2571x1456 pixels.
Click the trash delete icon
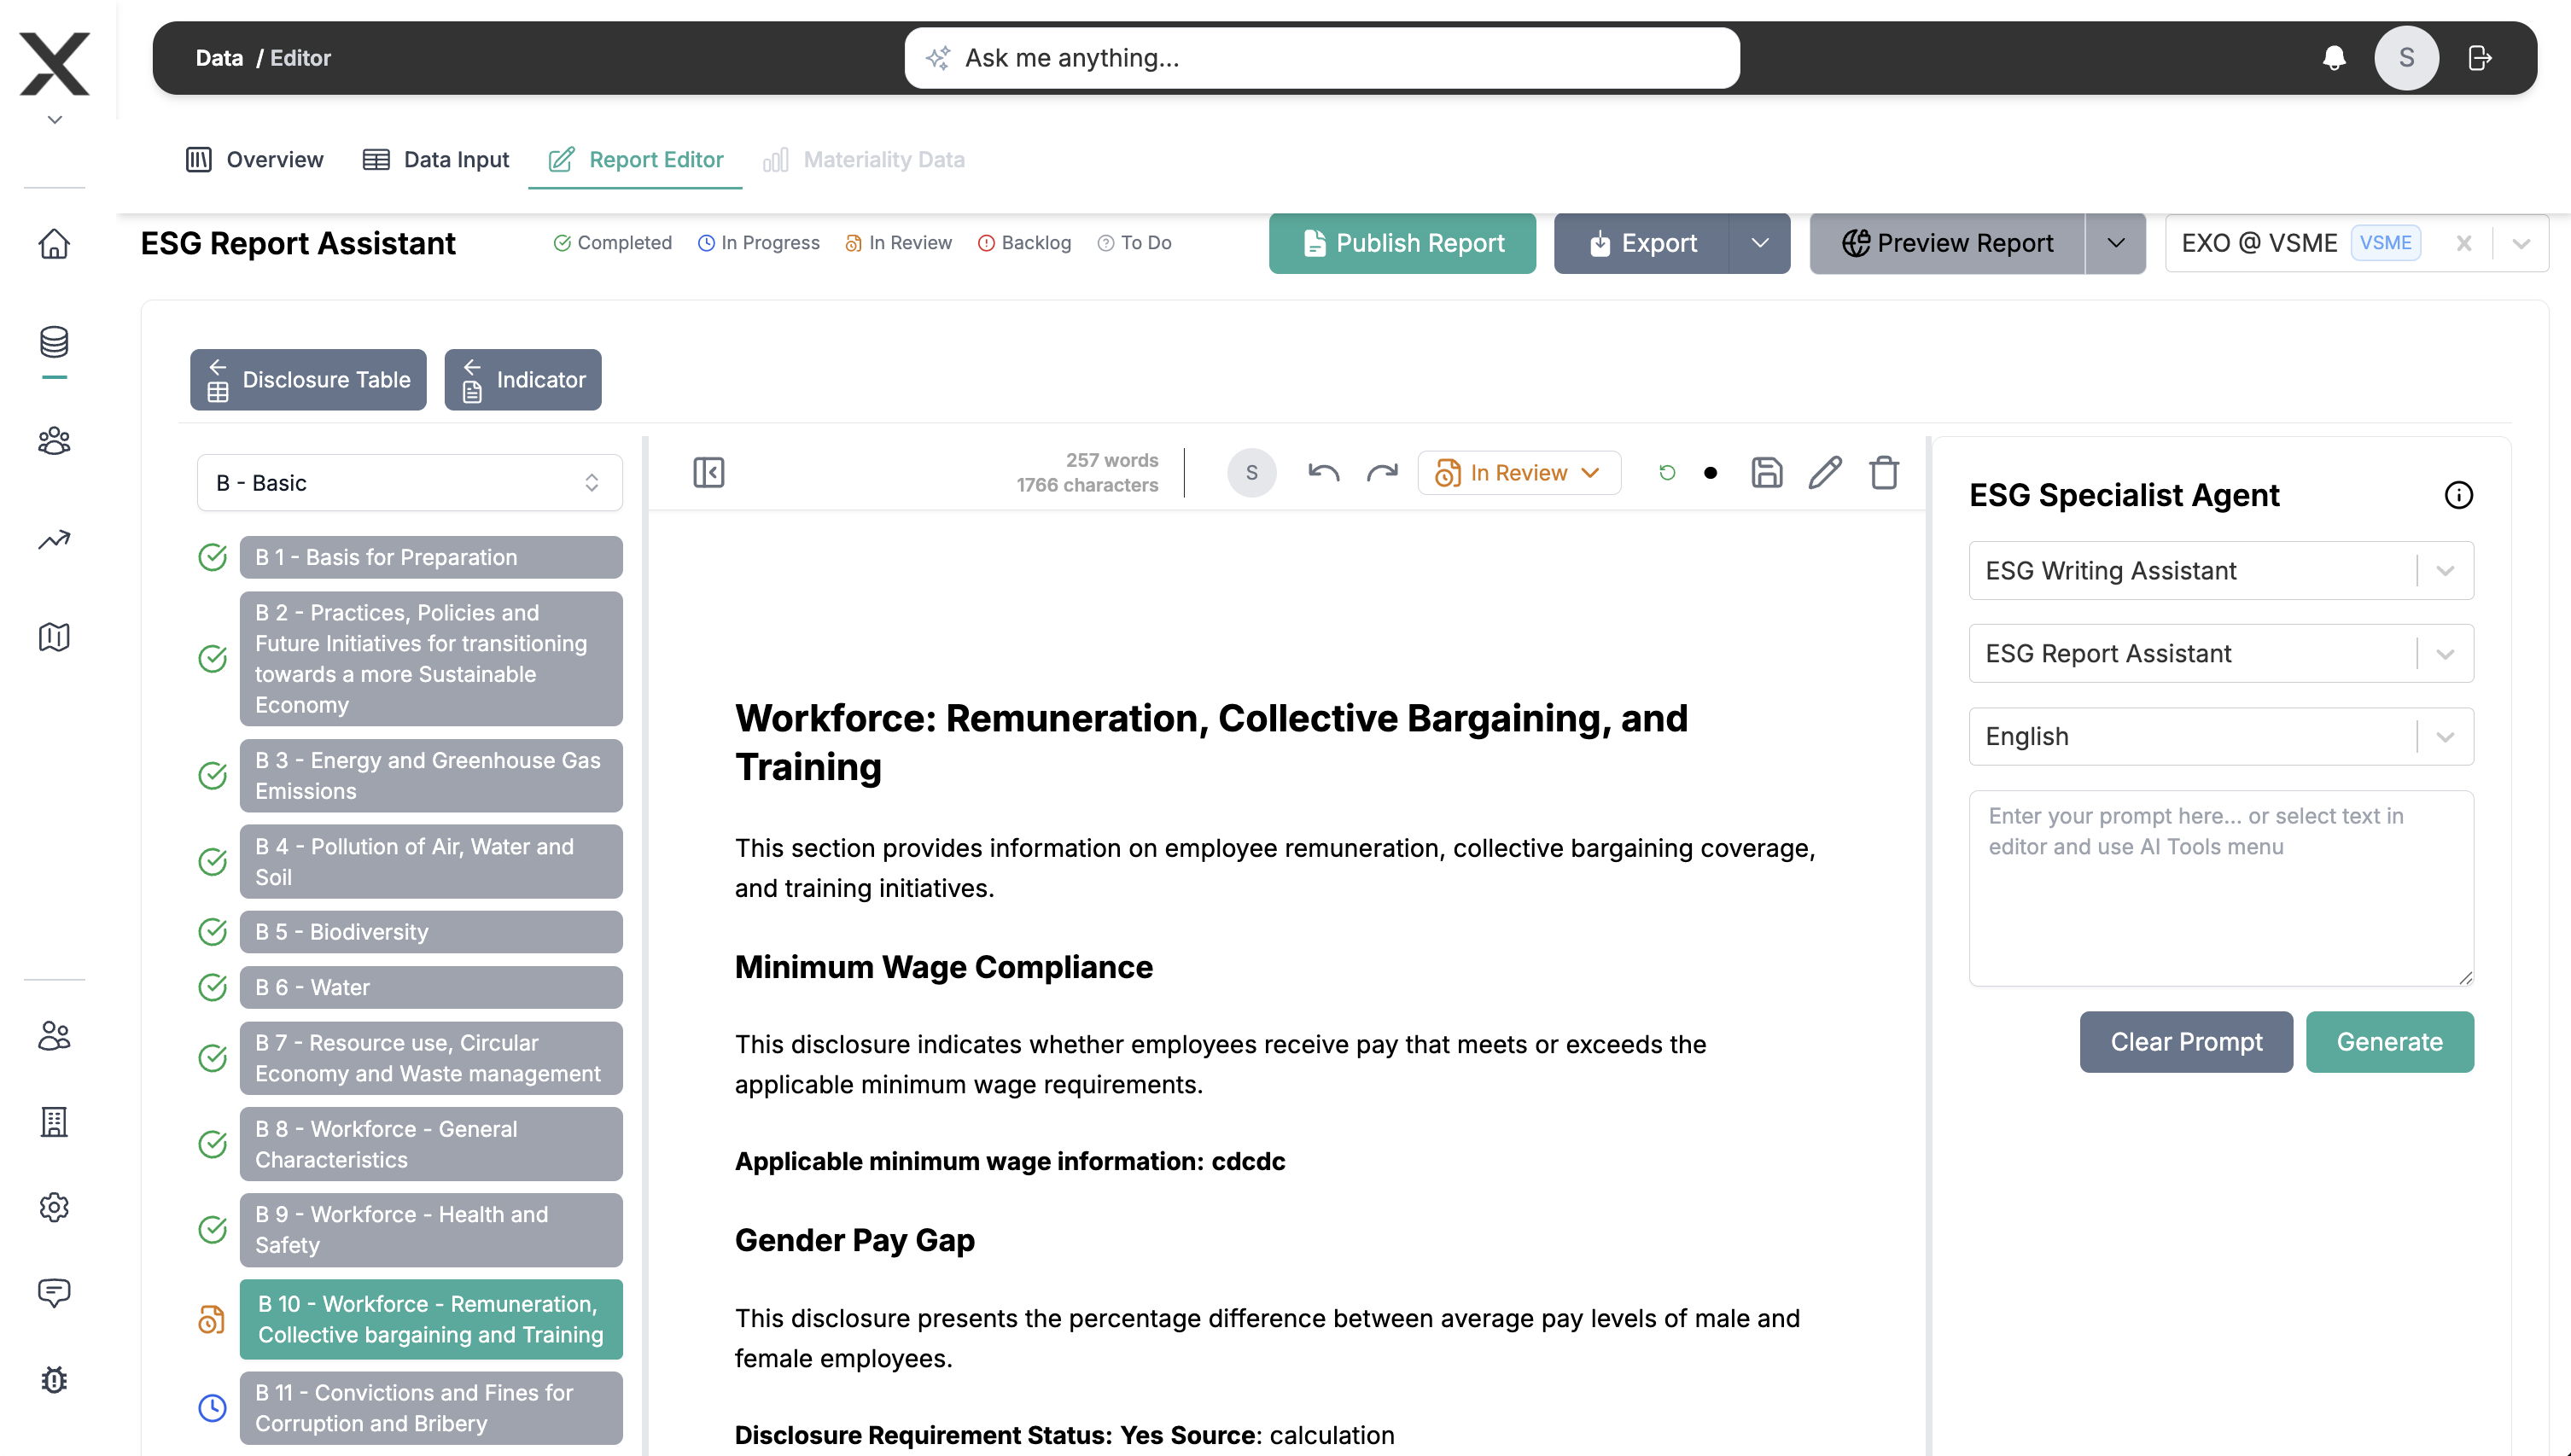[x=1883, y=473]
